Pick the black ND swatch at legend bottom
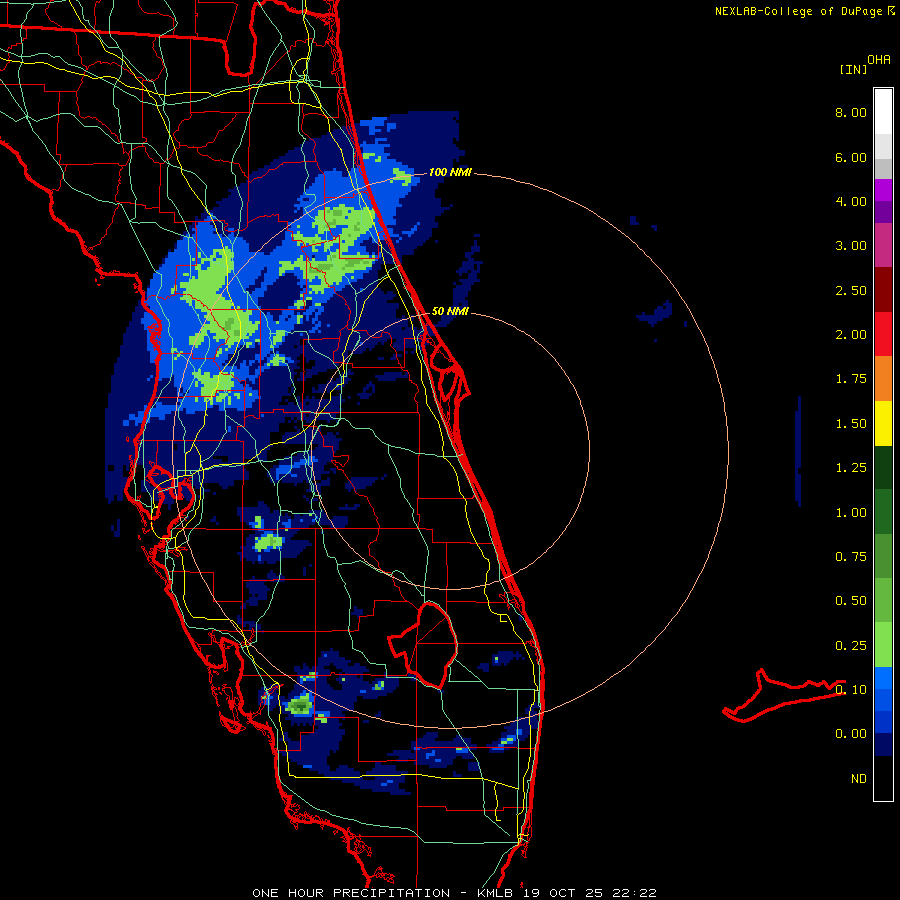900x900 pixels. pos(883,778)
